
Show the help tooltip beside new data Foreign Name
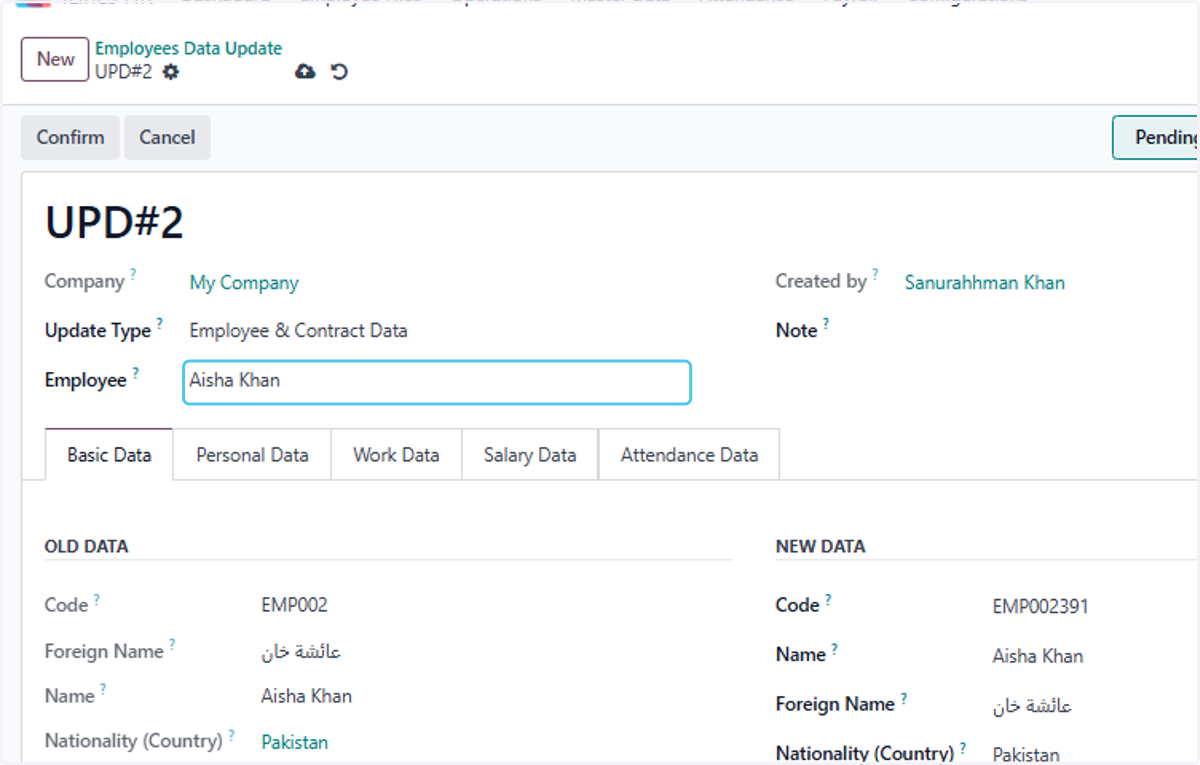(903, 698)
